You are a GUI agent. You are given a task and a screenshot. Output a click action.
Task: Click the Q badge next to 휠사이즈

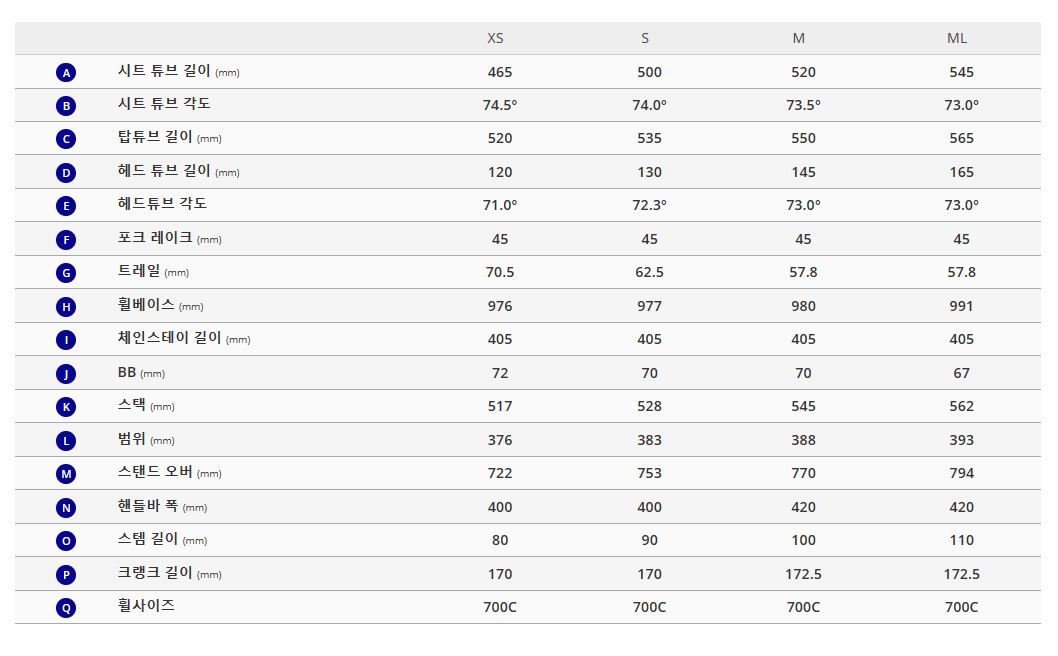pos(66,608)
